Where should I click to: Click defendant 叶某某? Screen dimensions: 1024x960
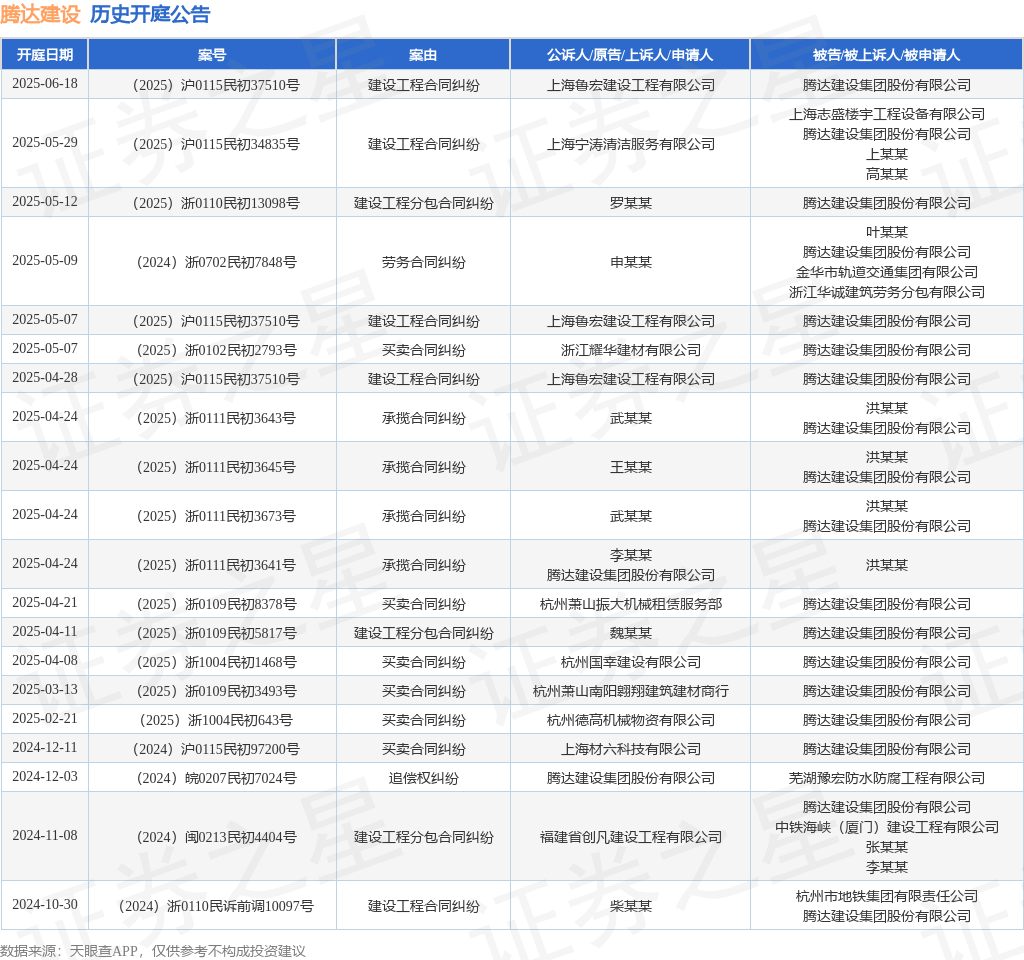[887, 232]
